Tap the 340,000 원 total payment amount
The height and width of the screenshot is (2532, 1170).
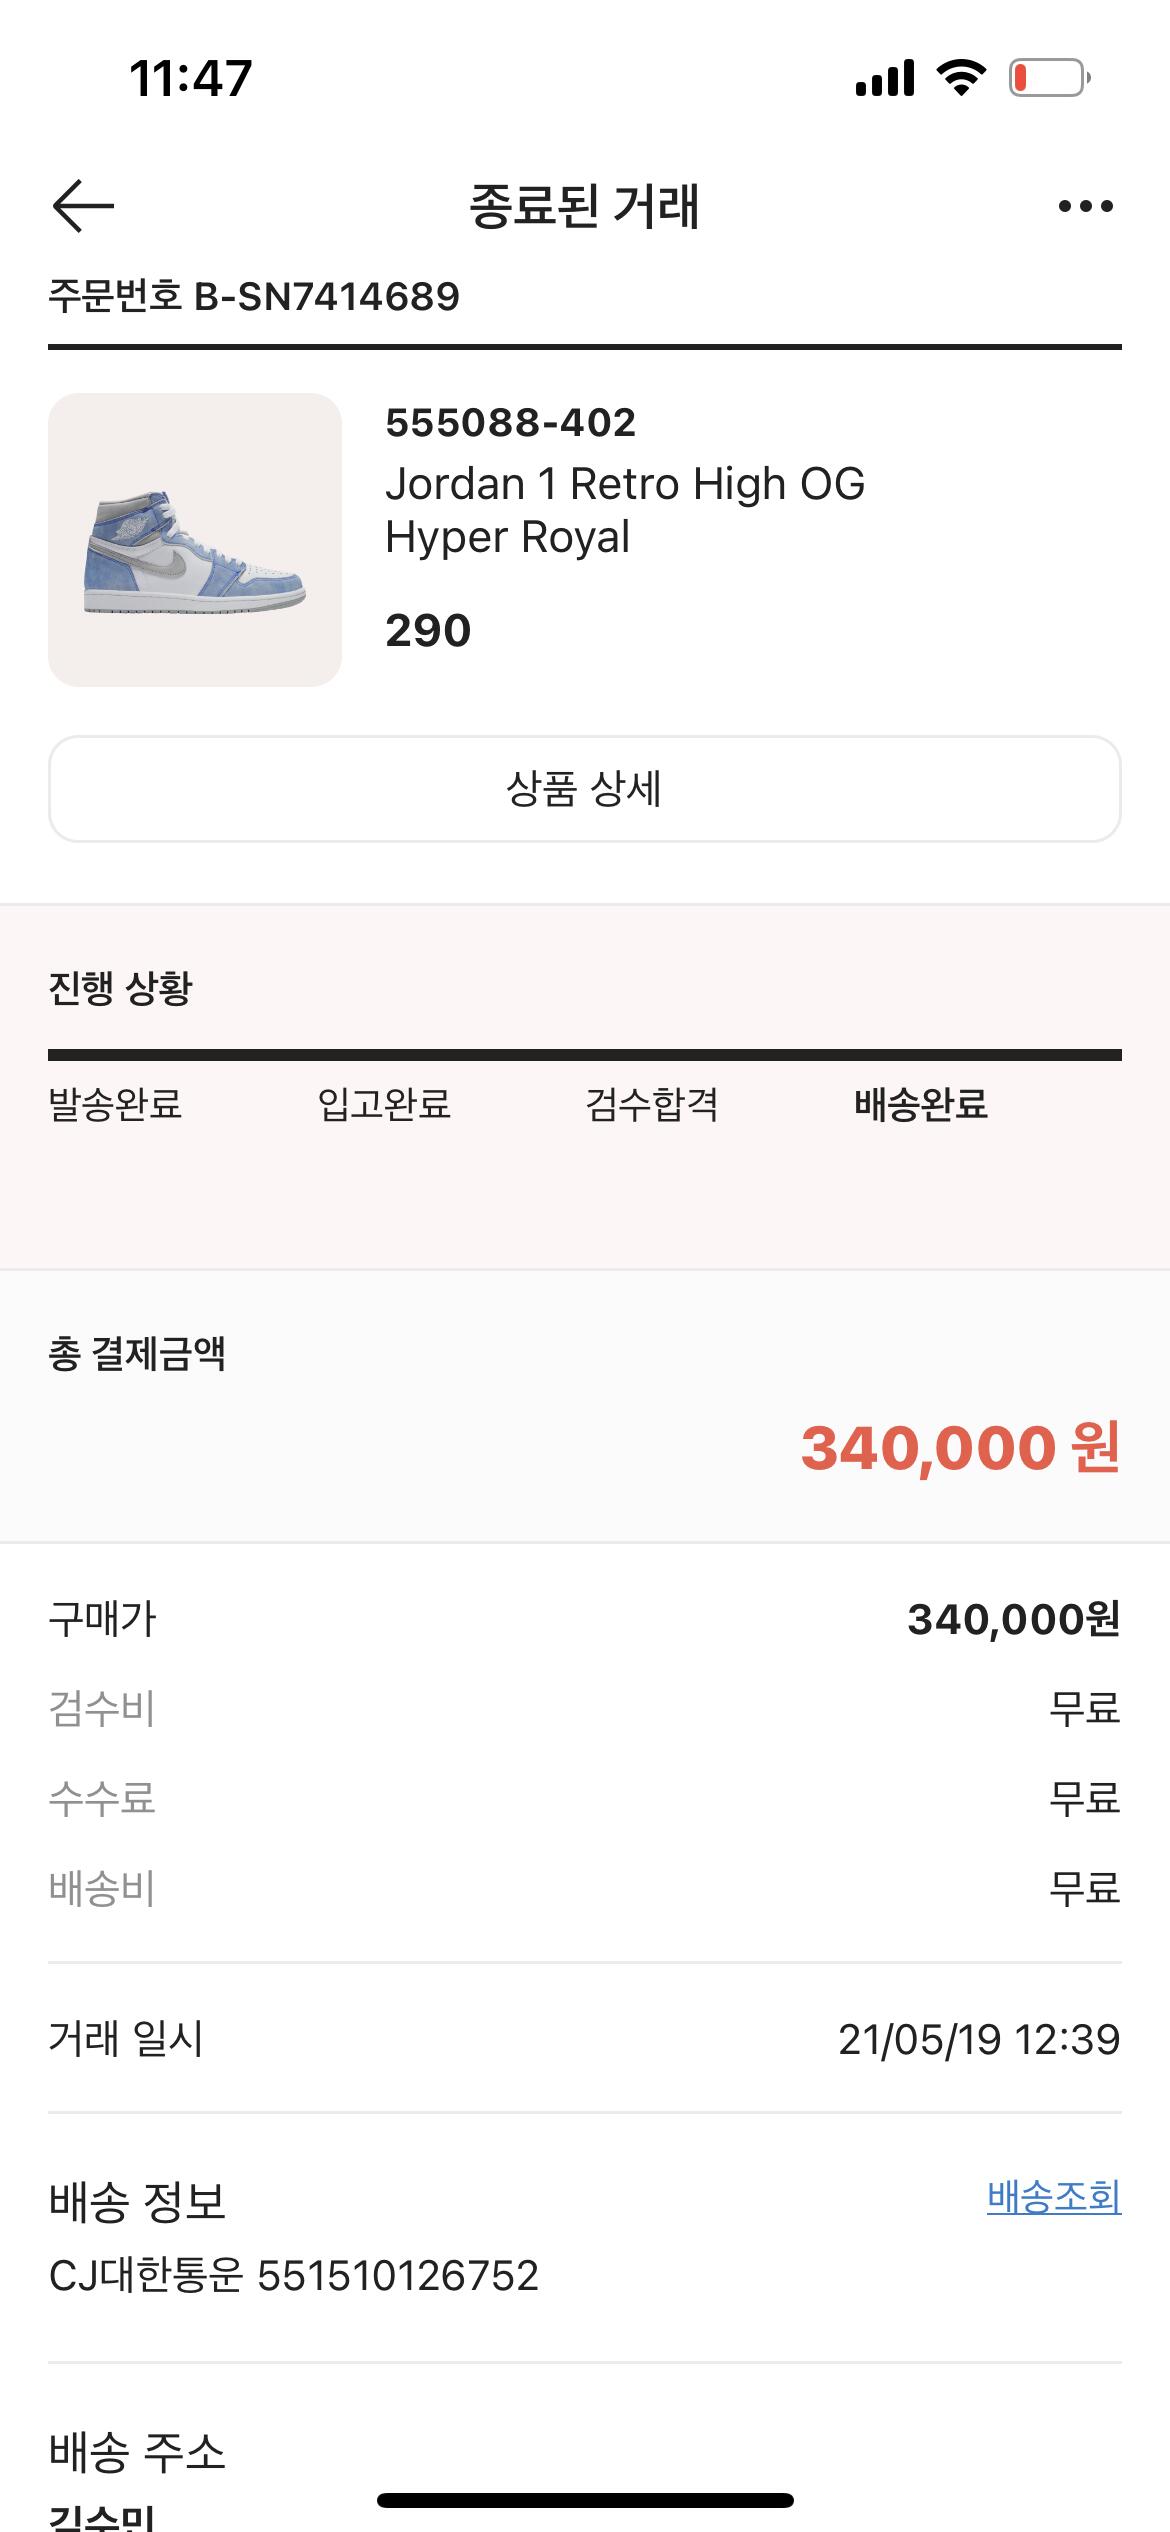pyautogui.click(x=959, y=1448)
